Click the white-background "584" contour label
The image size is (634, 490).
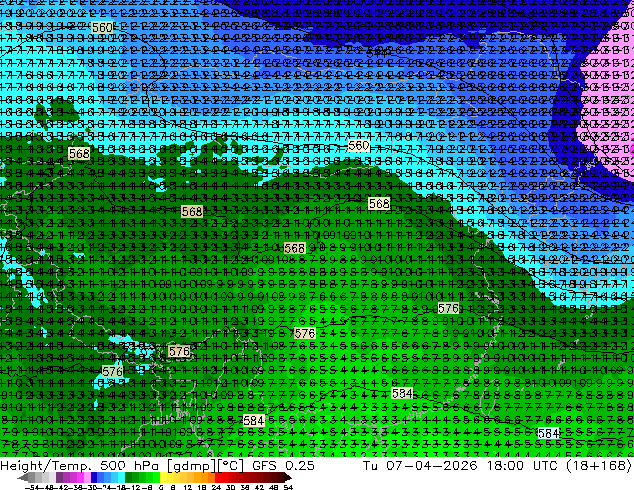click(549, 433)
